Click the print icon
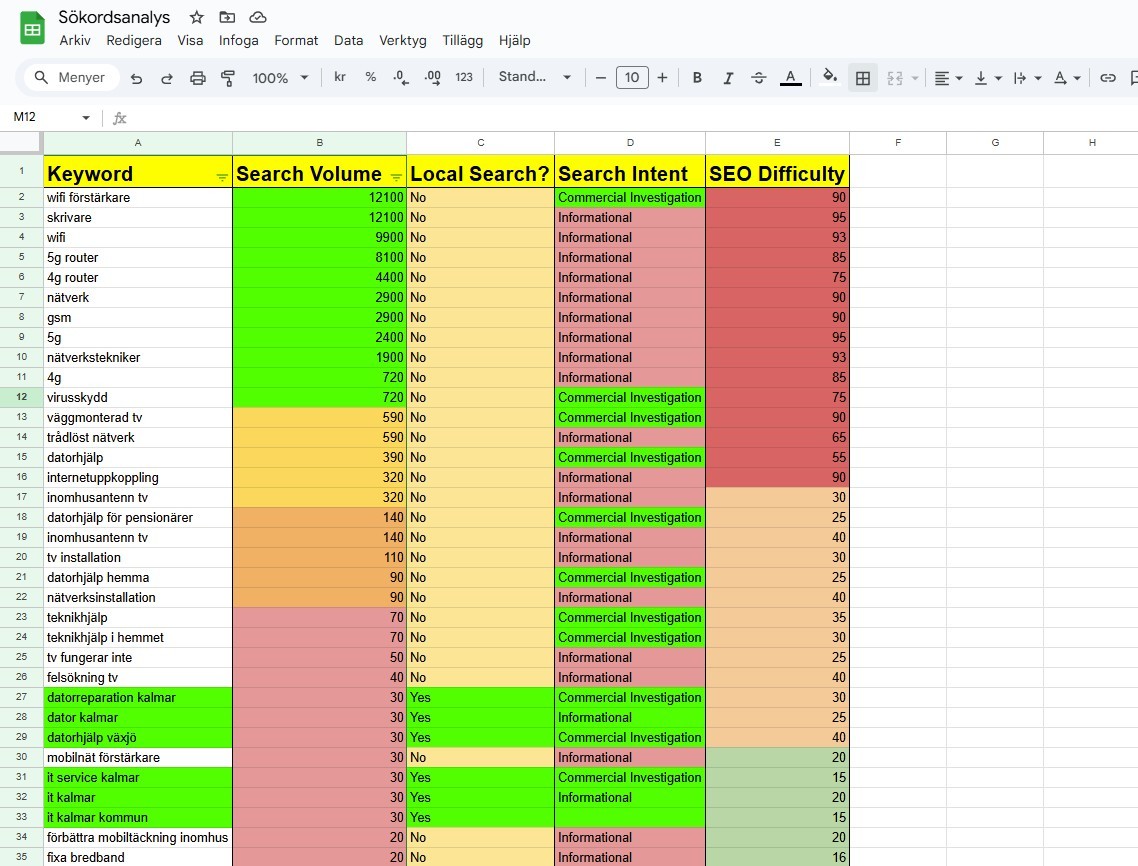Viewport: 1138px width, 866px height. point(197,78)
